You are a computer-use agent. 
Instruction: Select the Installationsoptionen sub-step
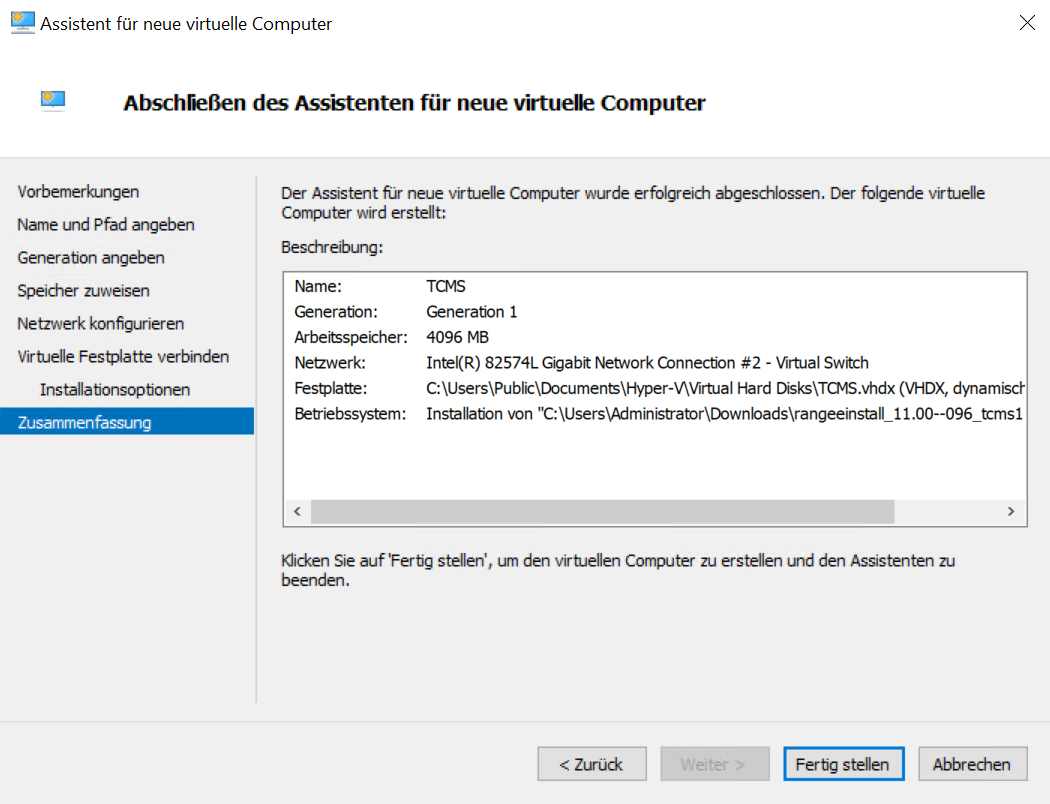coord(115,389)
